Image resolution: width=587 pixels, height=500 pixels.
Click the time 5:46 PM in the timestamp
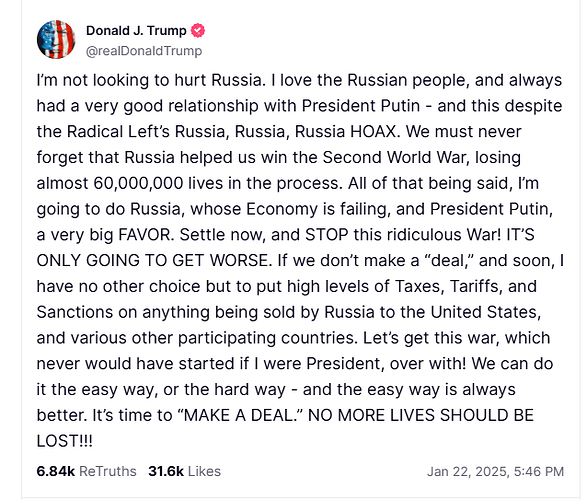point(539,472)
